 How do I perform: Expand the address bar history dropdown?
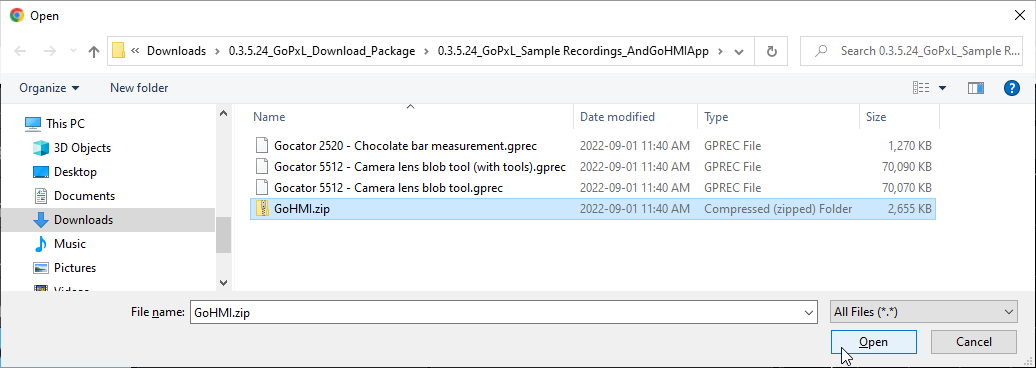[739, 51]
